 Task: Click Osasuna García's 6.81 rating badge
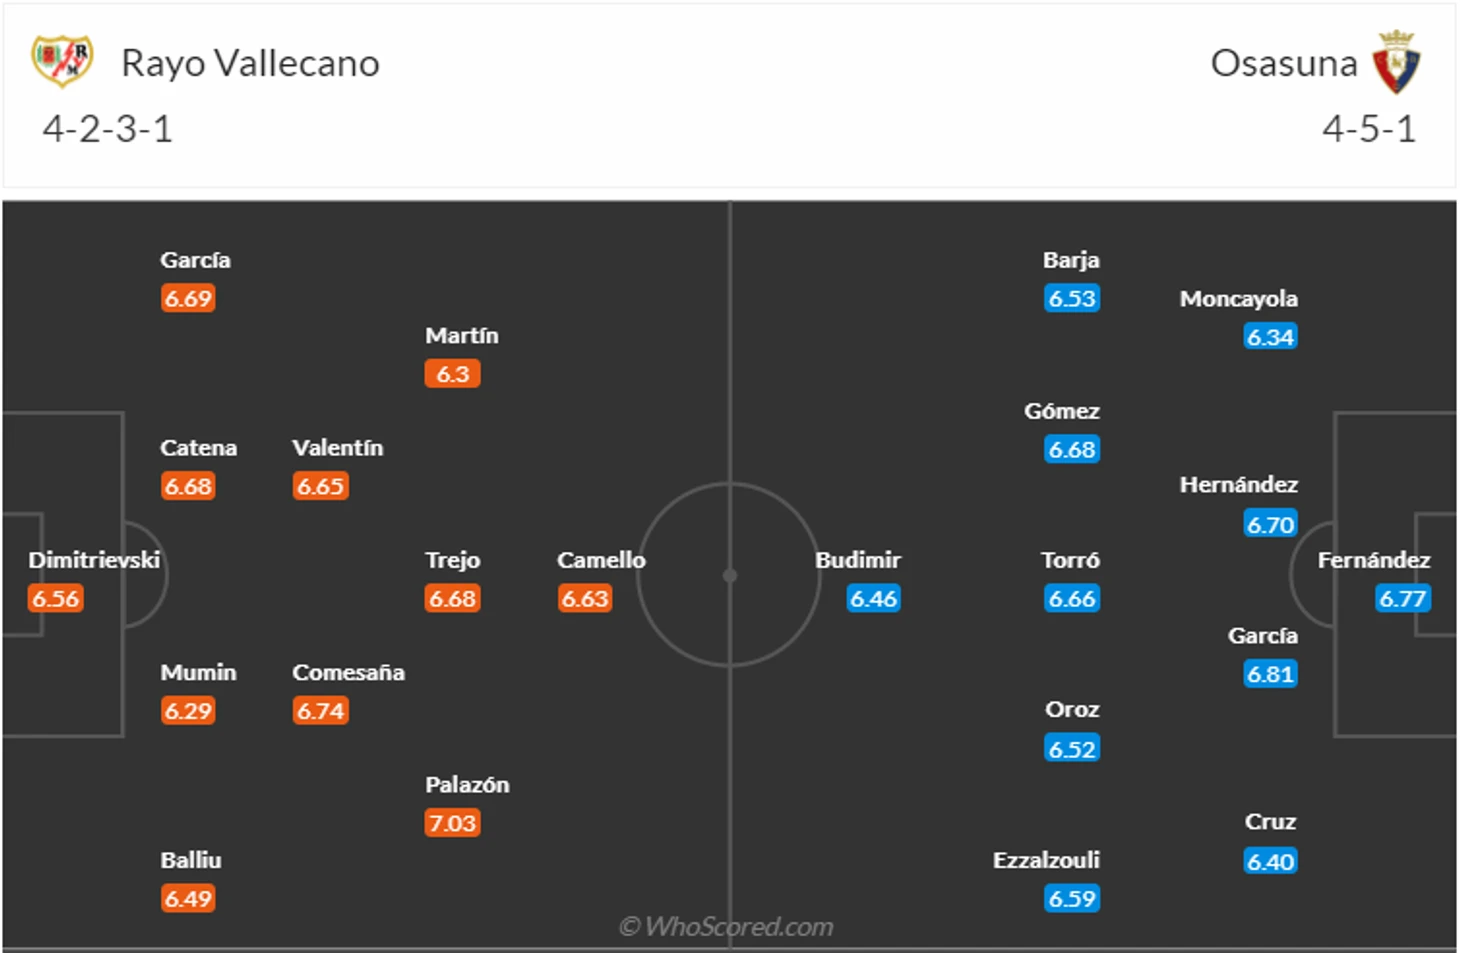[1270, 674]
